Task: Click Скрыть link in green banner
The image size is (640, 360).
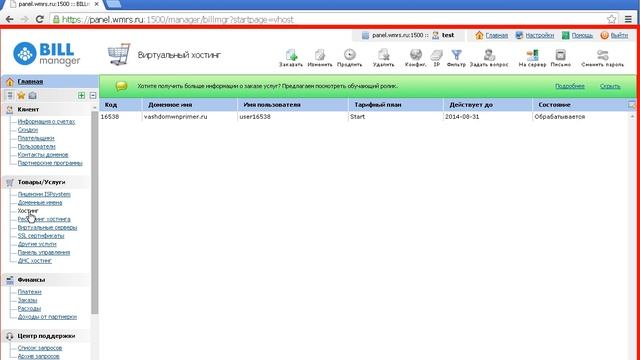Action: (x=610, y=86)
